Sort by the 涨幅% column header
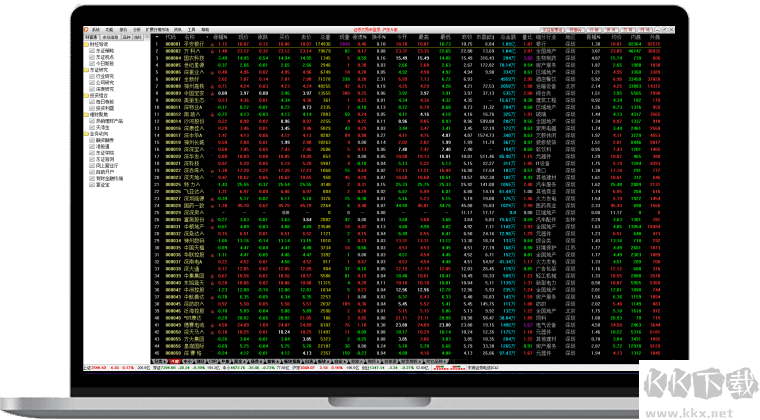The image size is (760, 420). (219, 38)
